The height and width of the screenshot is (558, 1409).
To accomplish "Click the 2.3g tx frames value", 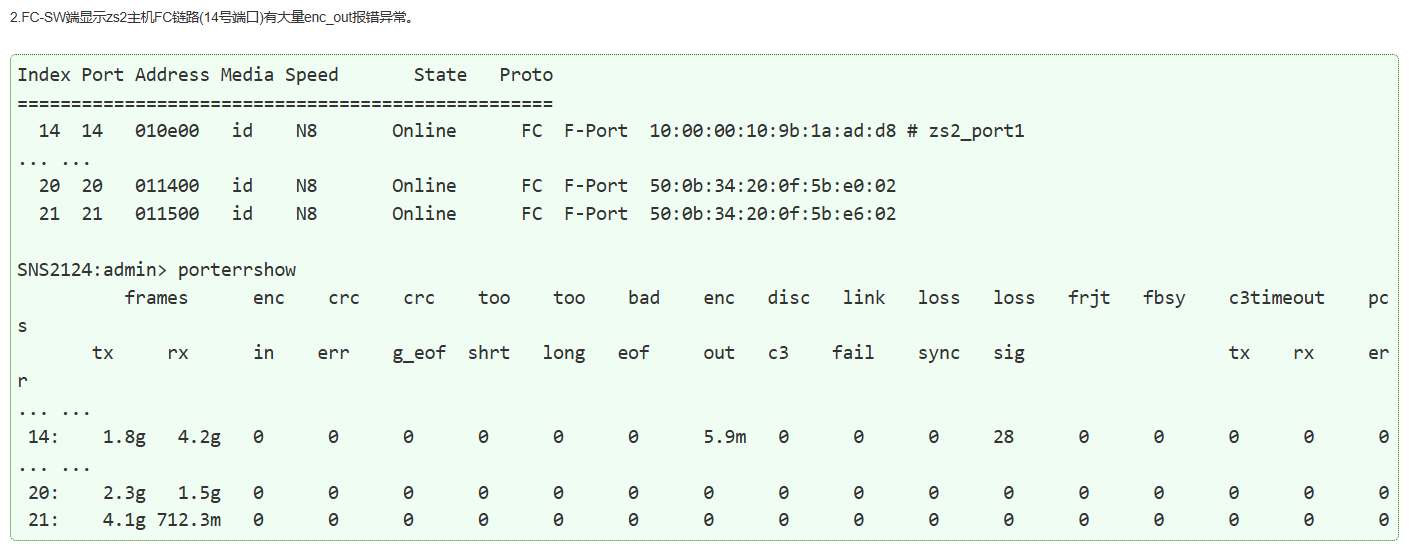I will point(124,492).
